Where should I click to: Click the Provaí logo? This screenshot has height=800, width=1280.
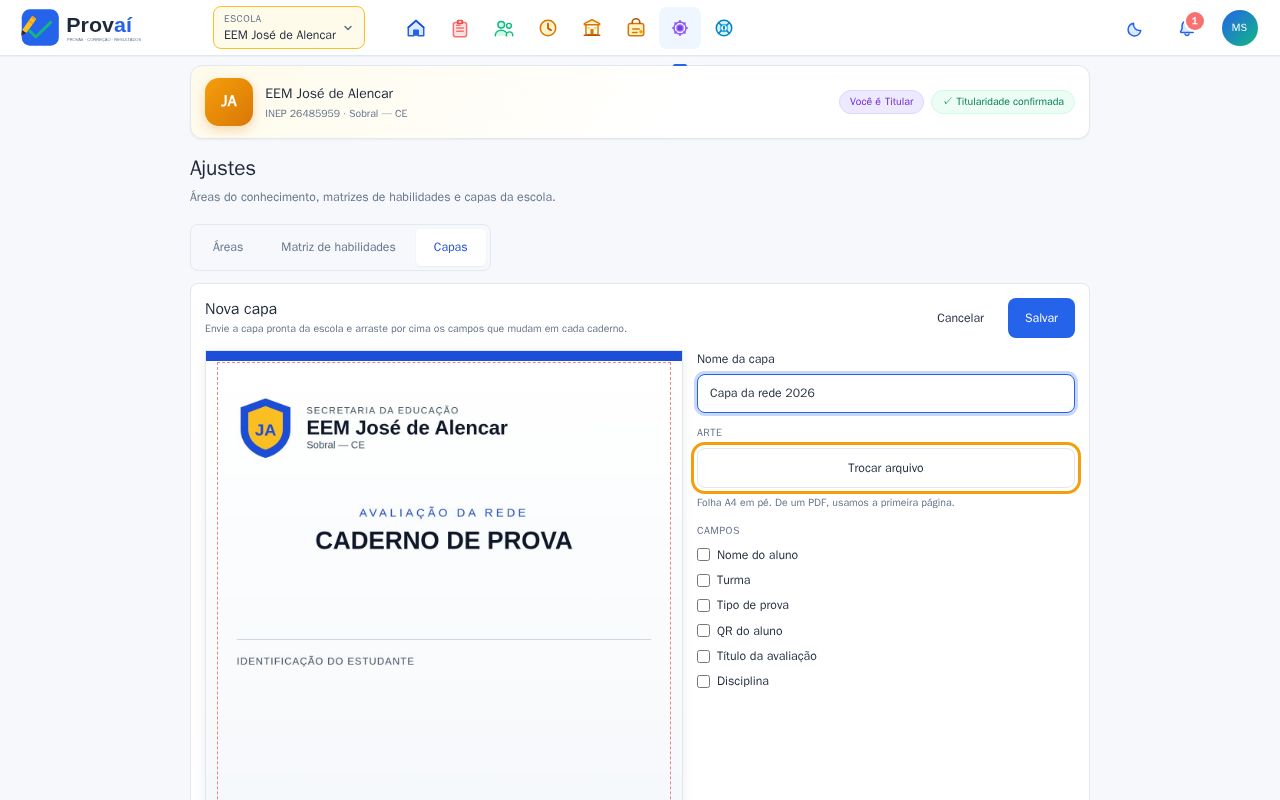pos(81,27)
